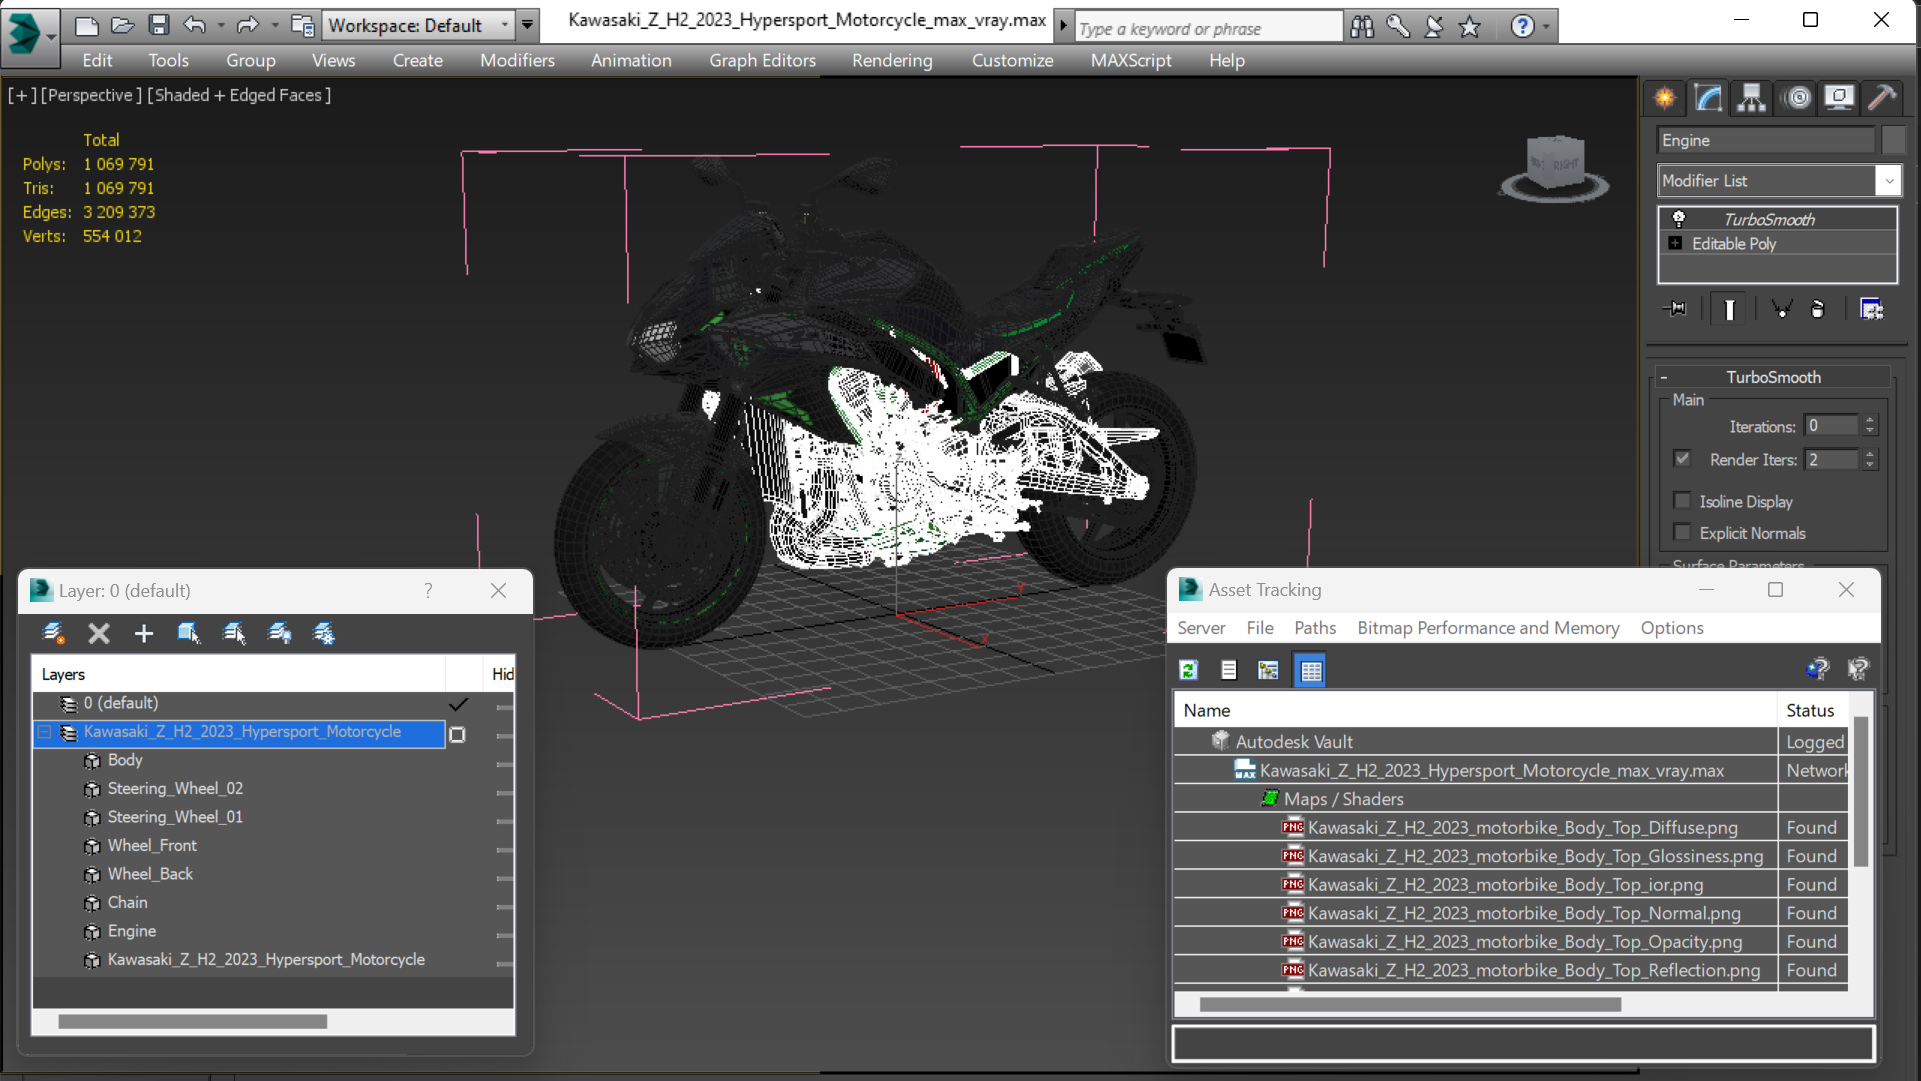This screenshot has height=1081, width=1921.
Task: Add new layer with plus icon
Action: [144, 633]
